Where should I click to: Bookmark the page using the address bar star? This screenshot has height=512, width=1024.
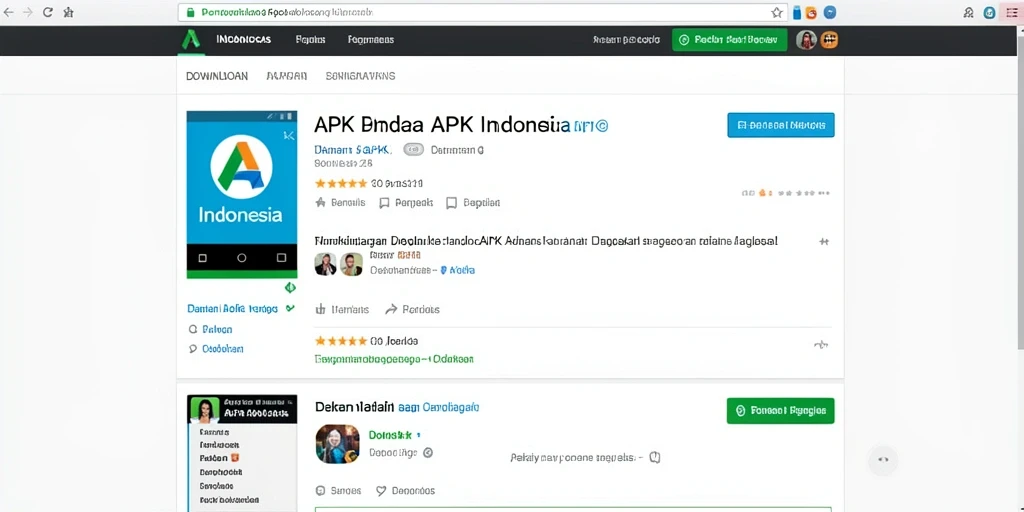(776, 12)
